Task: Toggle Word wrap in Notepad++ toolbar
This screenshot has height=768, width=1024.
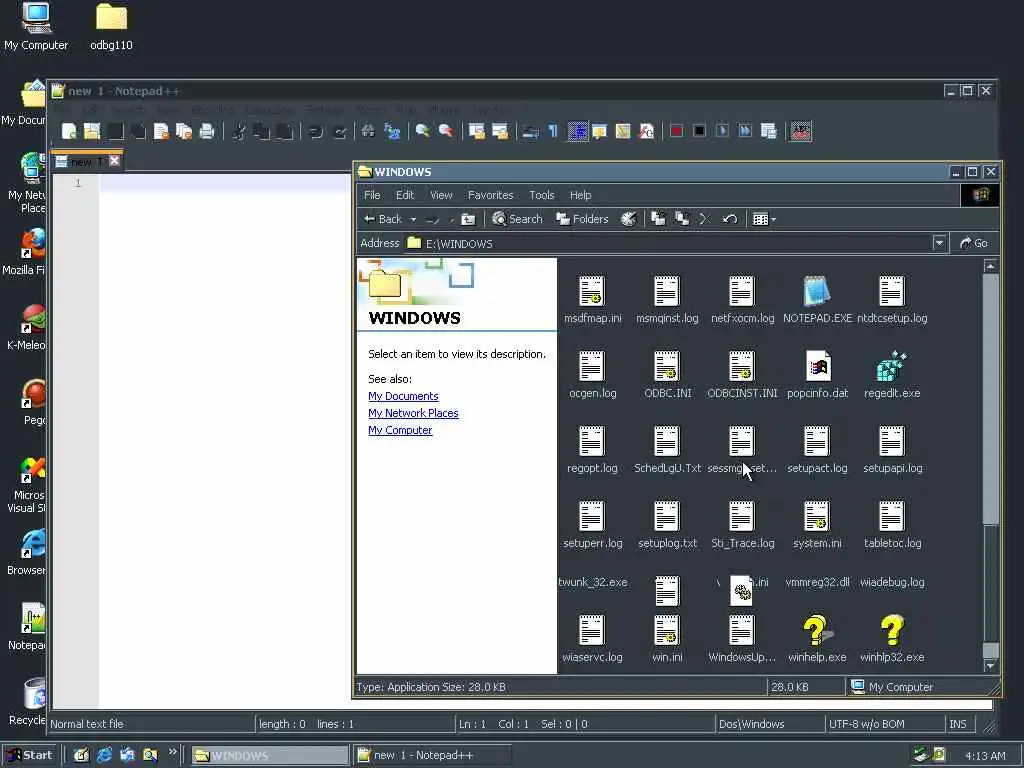Action: (x=530, y=131)
